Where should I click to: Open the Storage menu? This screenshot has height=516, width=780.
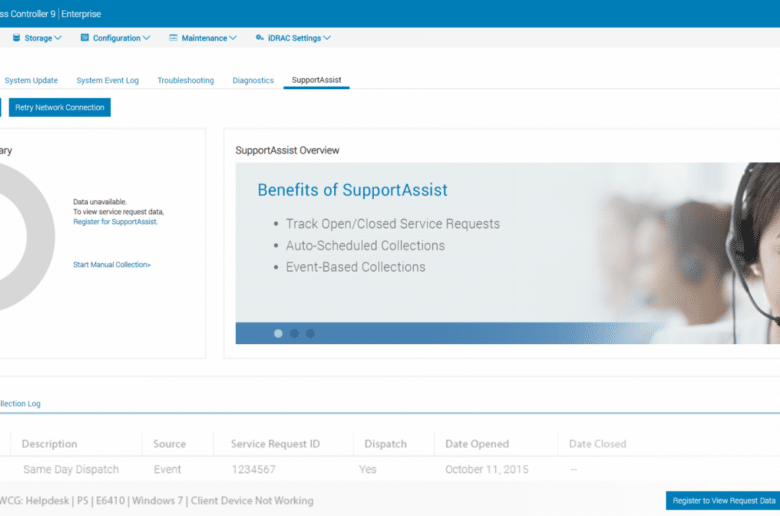[37, 38]
